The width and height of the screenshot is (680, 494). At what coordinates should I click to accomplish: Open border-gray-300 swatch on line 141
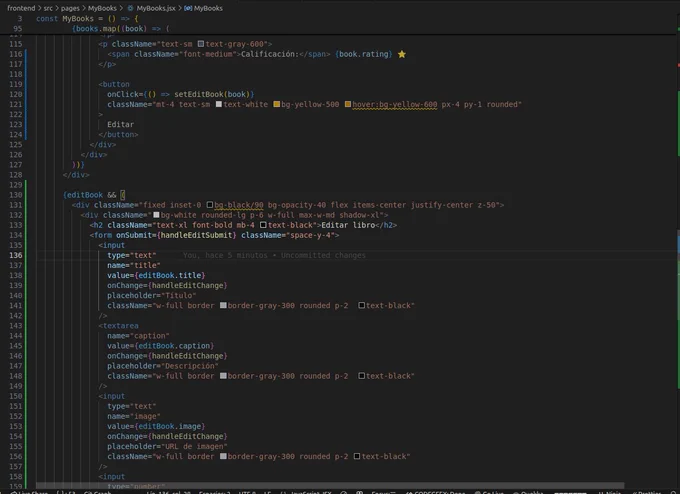coord(223,305)
